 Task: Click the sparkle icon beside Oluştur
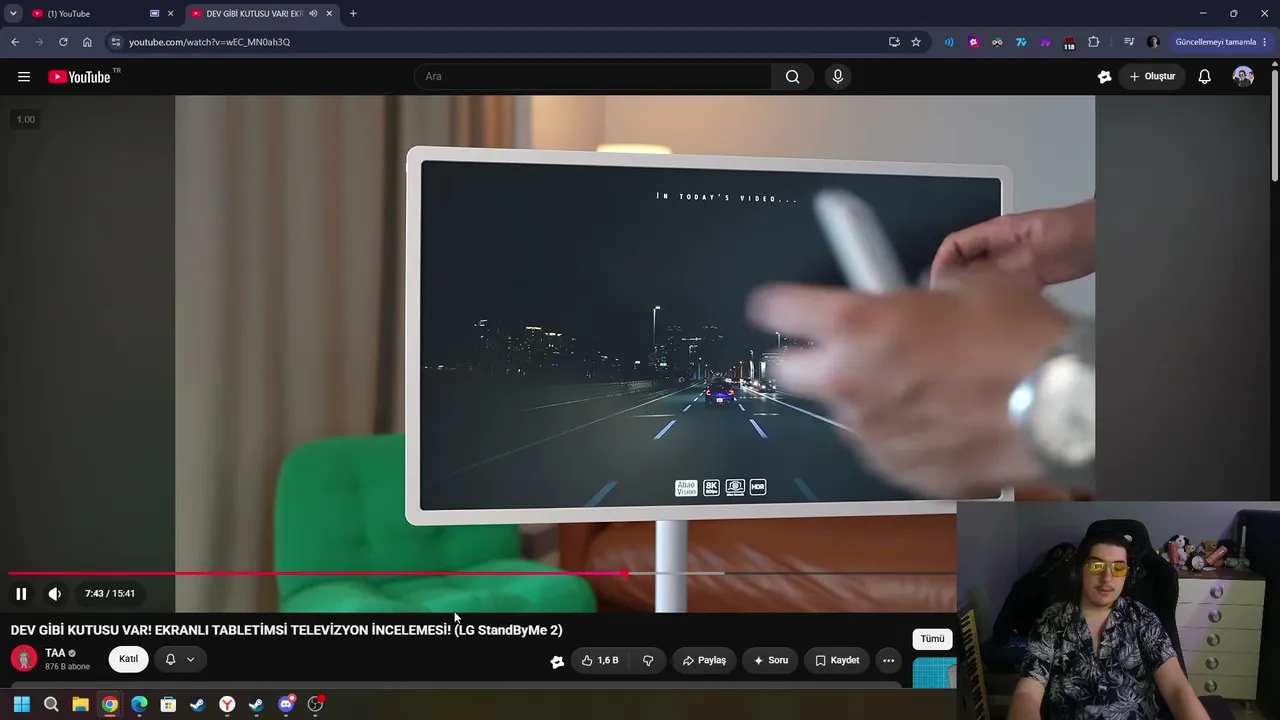click(x=1104, y=77)
